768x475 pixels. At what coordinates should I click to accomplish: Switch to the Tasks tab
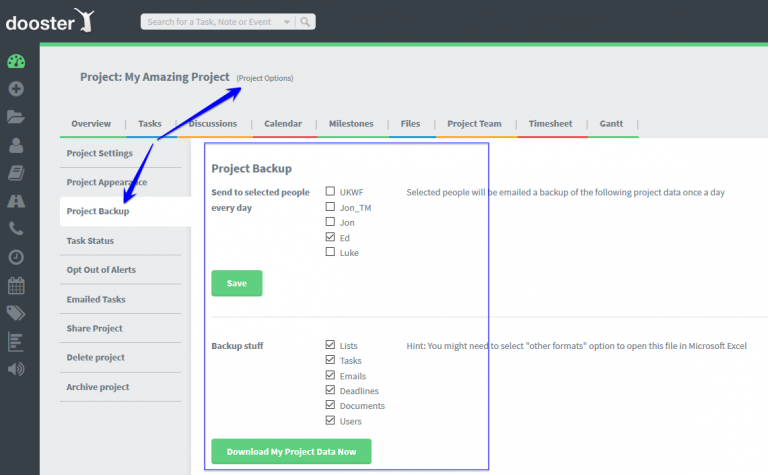149,123
